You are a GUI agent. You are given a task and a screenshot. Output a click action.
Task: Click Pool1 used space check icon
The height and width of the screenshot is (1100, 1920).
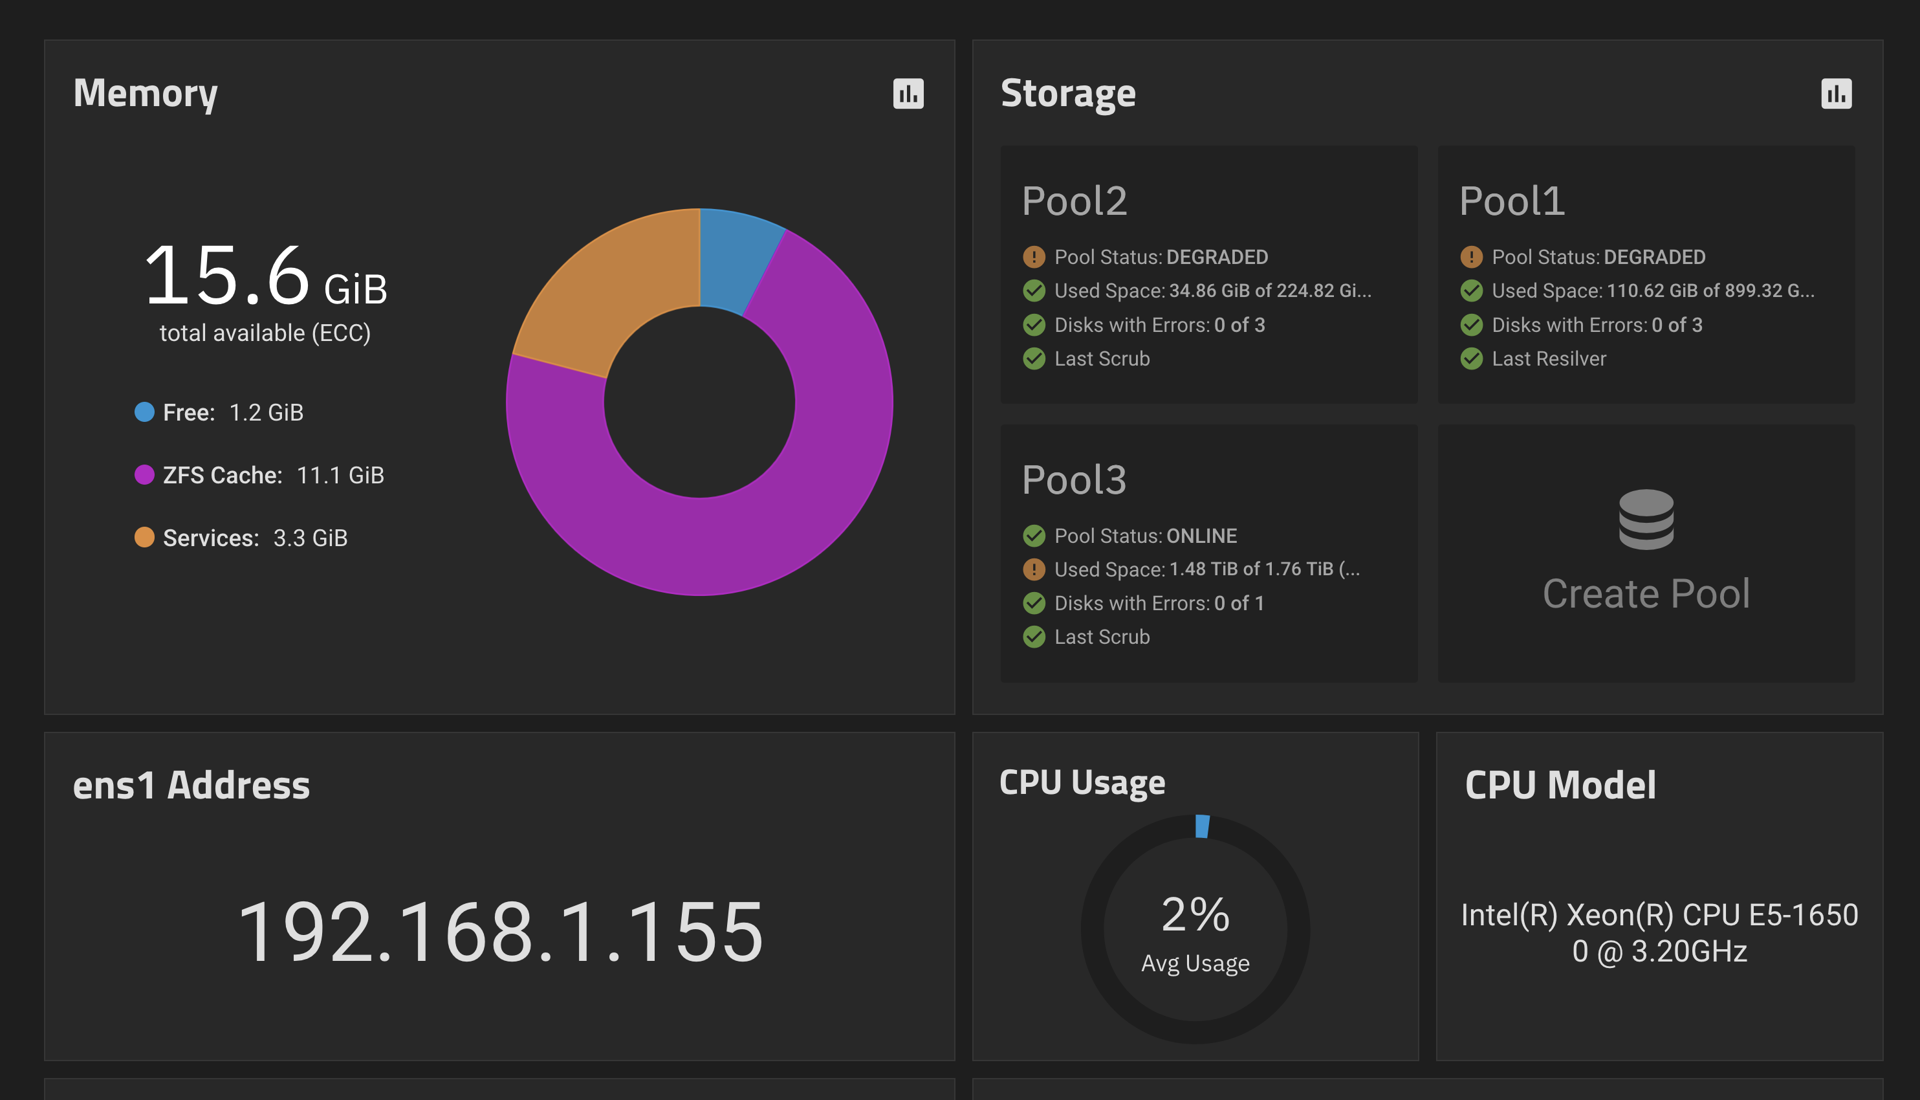coord(1471,291)
